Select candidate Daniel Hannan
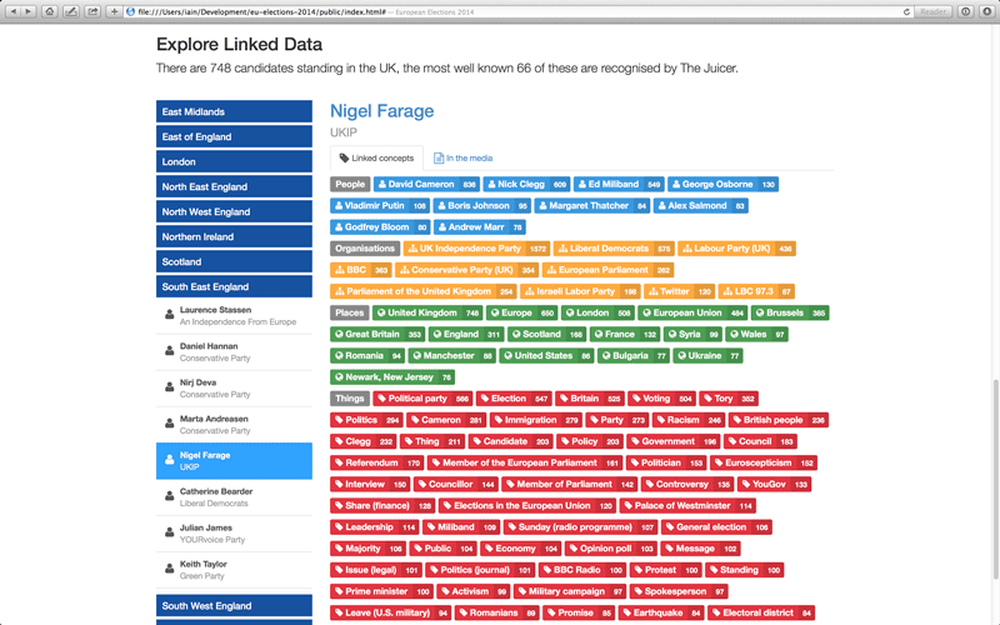Image resolution: width=1000 pixels, height=625 pixels. tap(234, 351)
